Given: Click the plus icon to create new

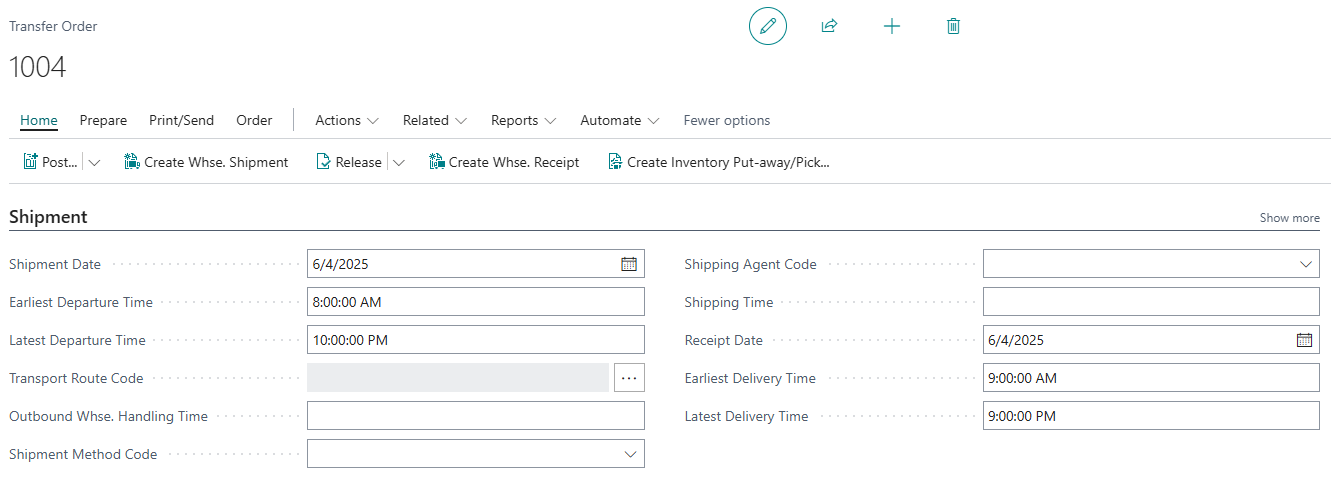Looking at the screenshot, I should point(892,26).
